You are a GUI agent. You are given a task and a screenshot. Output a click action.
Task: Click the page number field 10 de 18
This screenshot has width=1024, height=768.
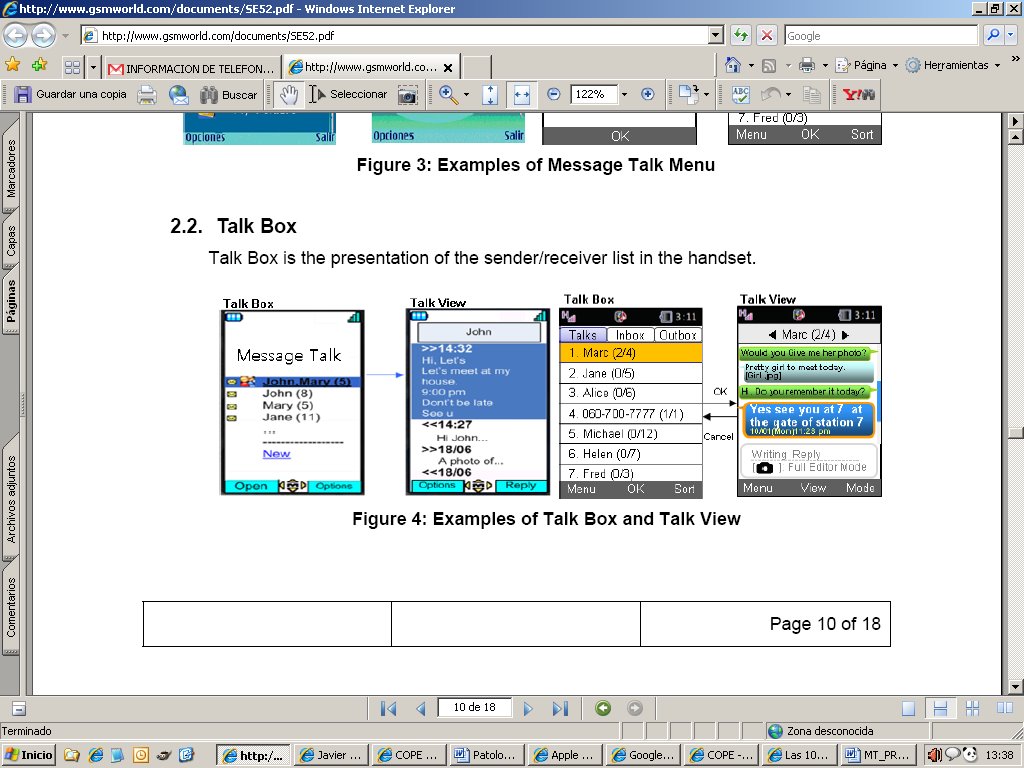[475, 707]
